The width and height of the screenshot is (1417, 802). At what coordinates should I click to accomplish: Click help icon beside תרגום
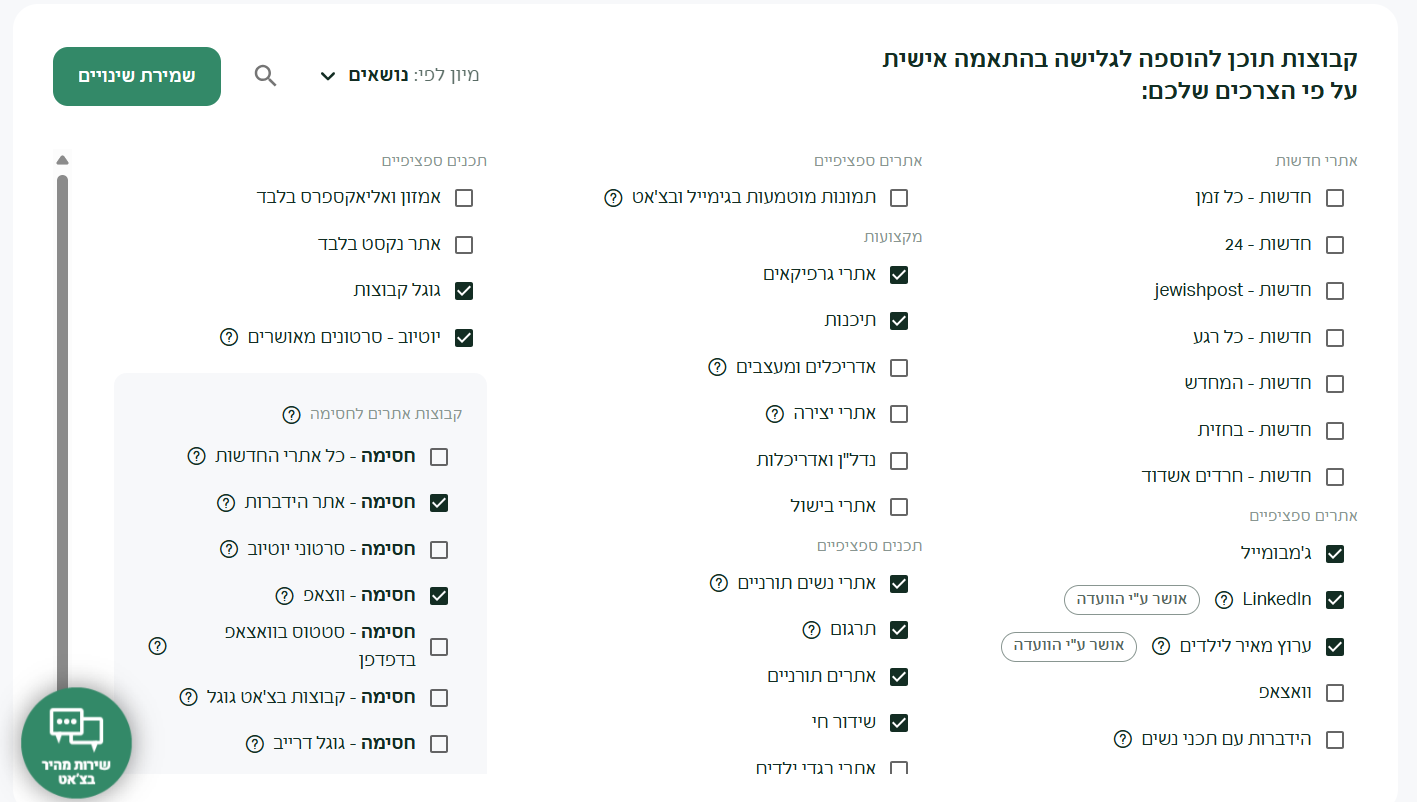click(x=812, y=630)
